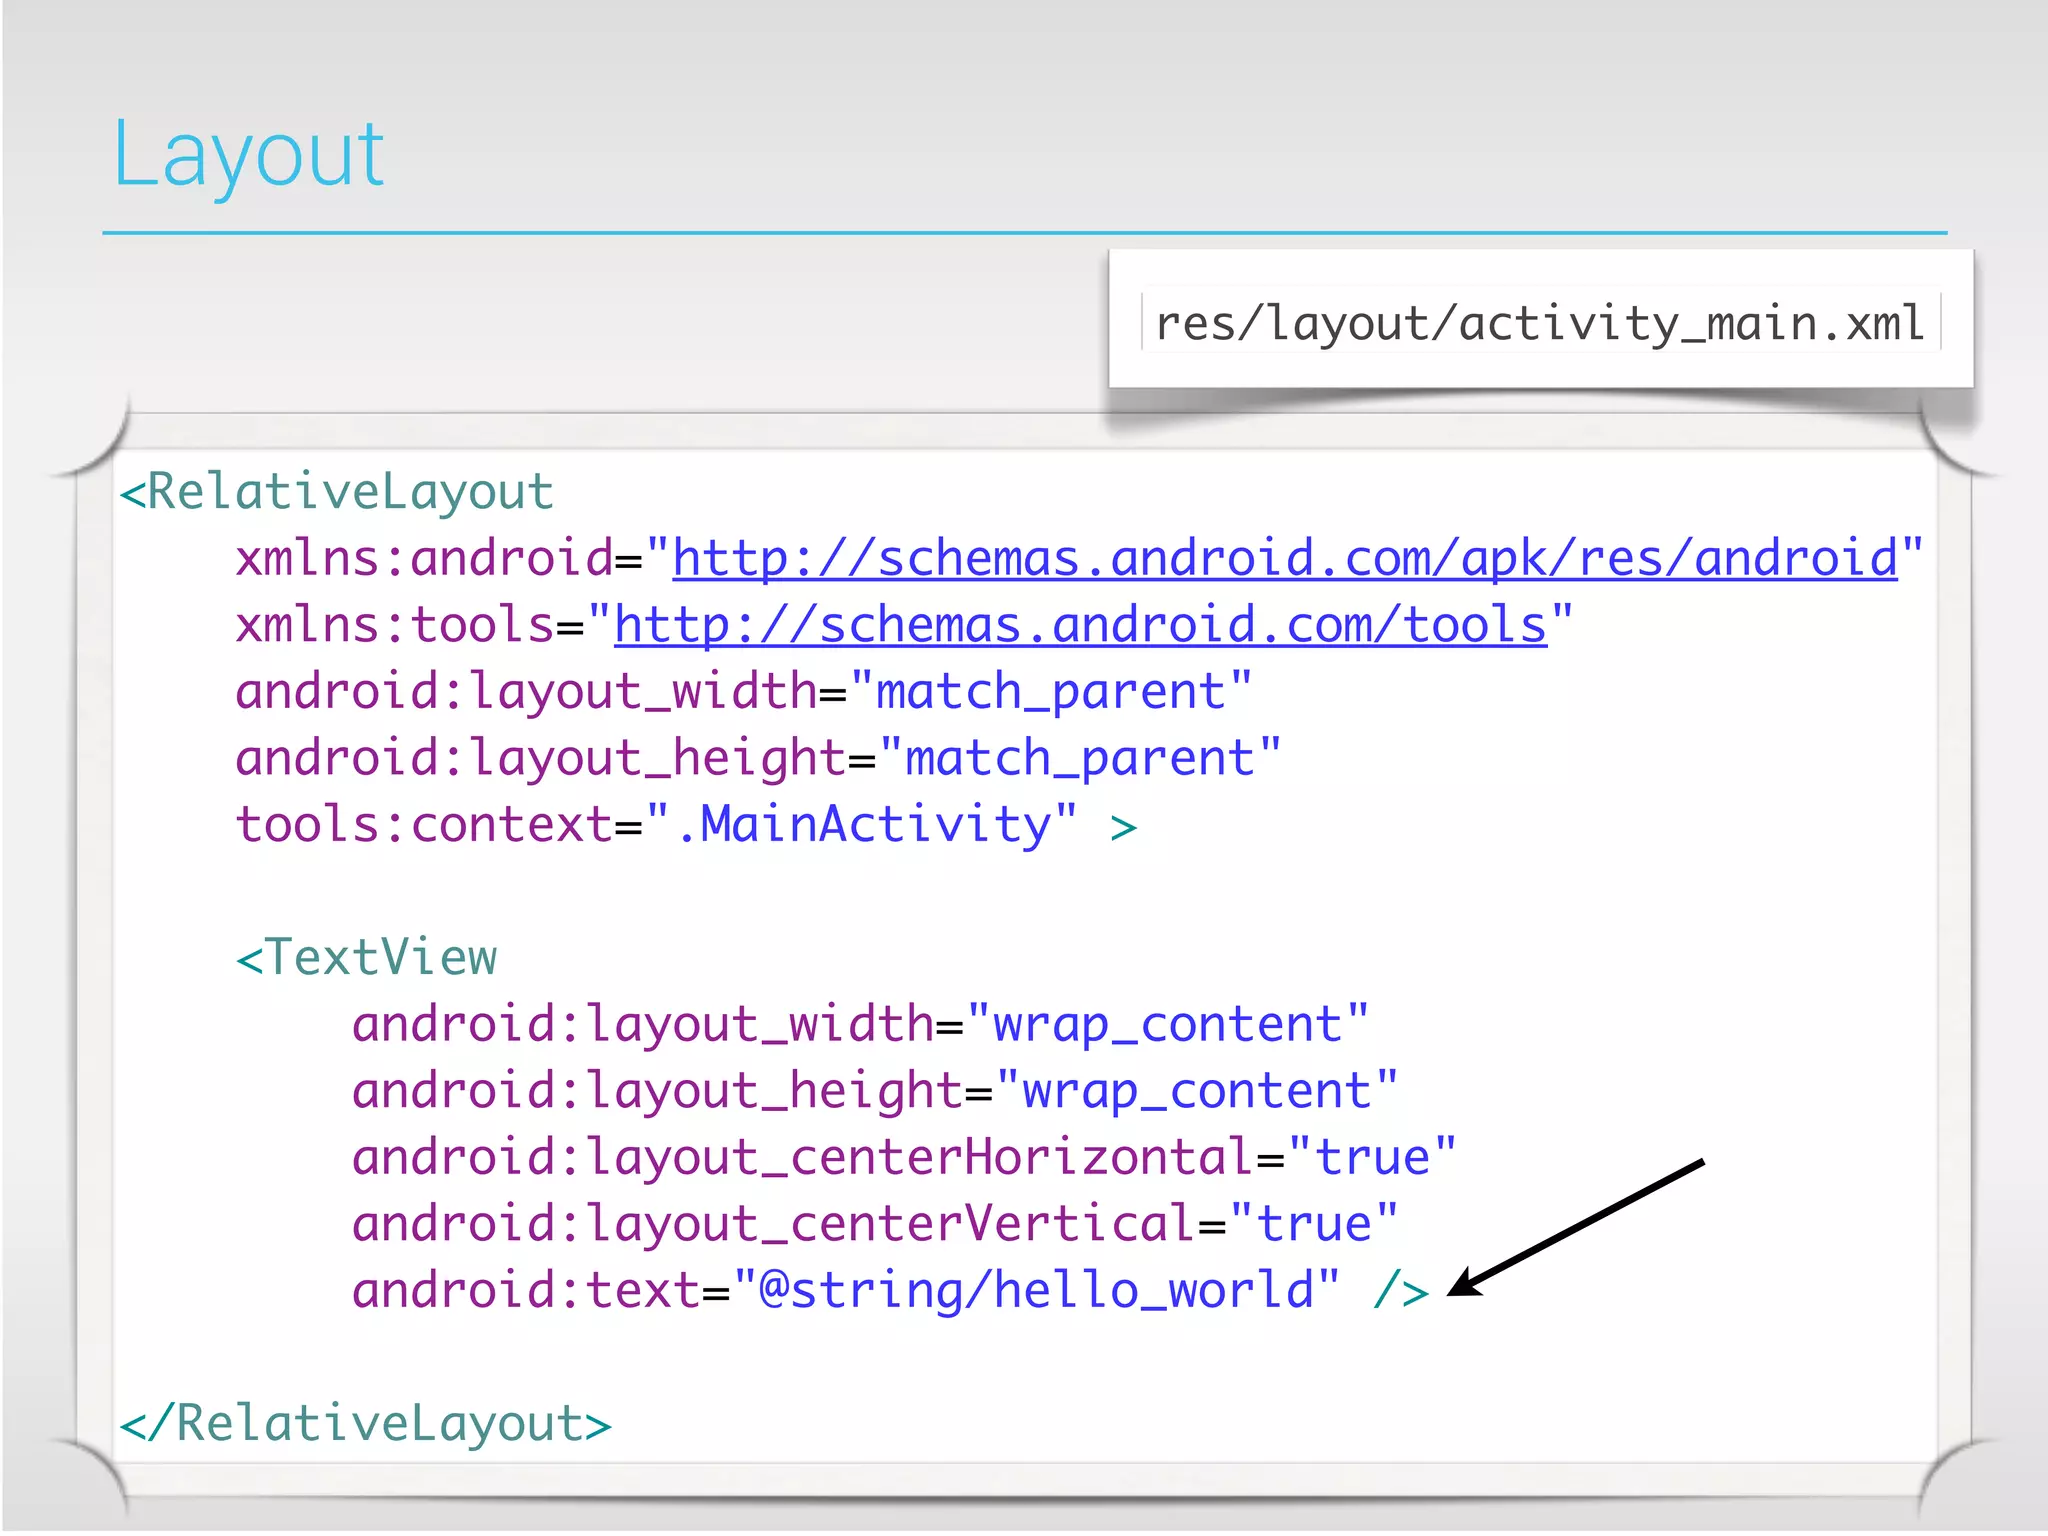Click the layout_centerVertical="true" line
This screenshot has width=2048, height=1536.
click(875, 1224)
